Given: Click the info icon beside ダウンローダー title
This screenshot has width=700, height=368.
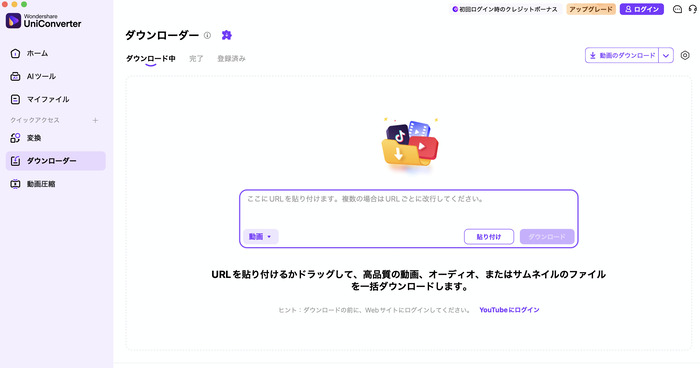Looking at the screenshot, I should [207, 35].
